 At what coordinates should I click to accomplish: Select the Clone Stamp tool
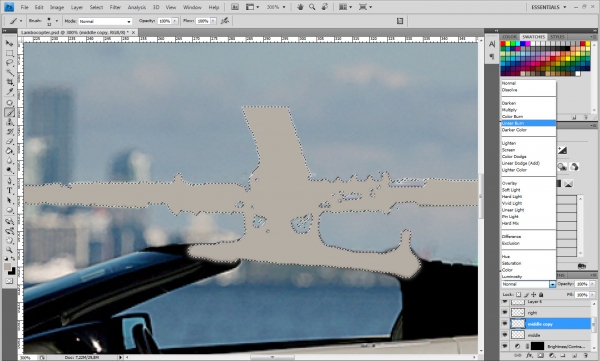pyautogui.click(x=9, y=122)
